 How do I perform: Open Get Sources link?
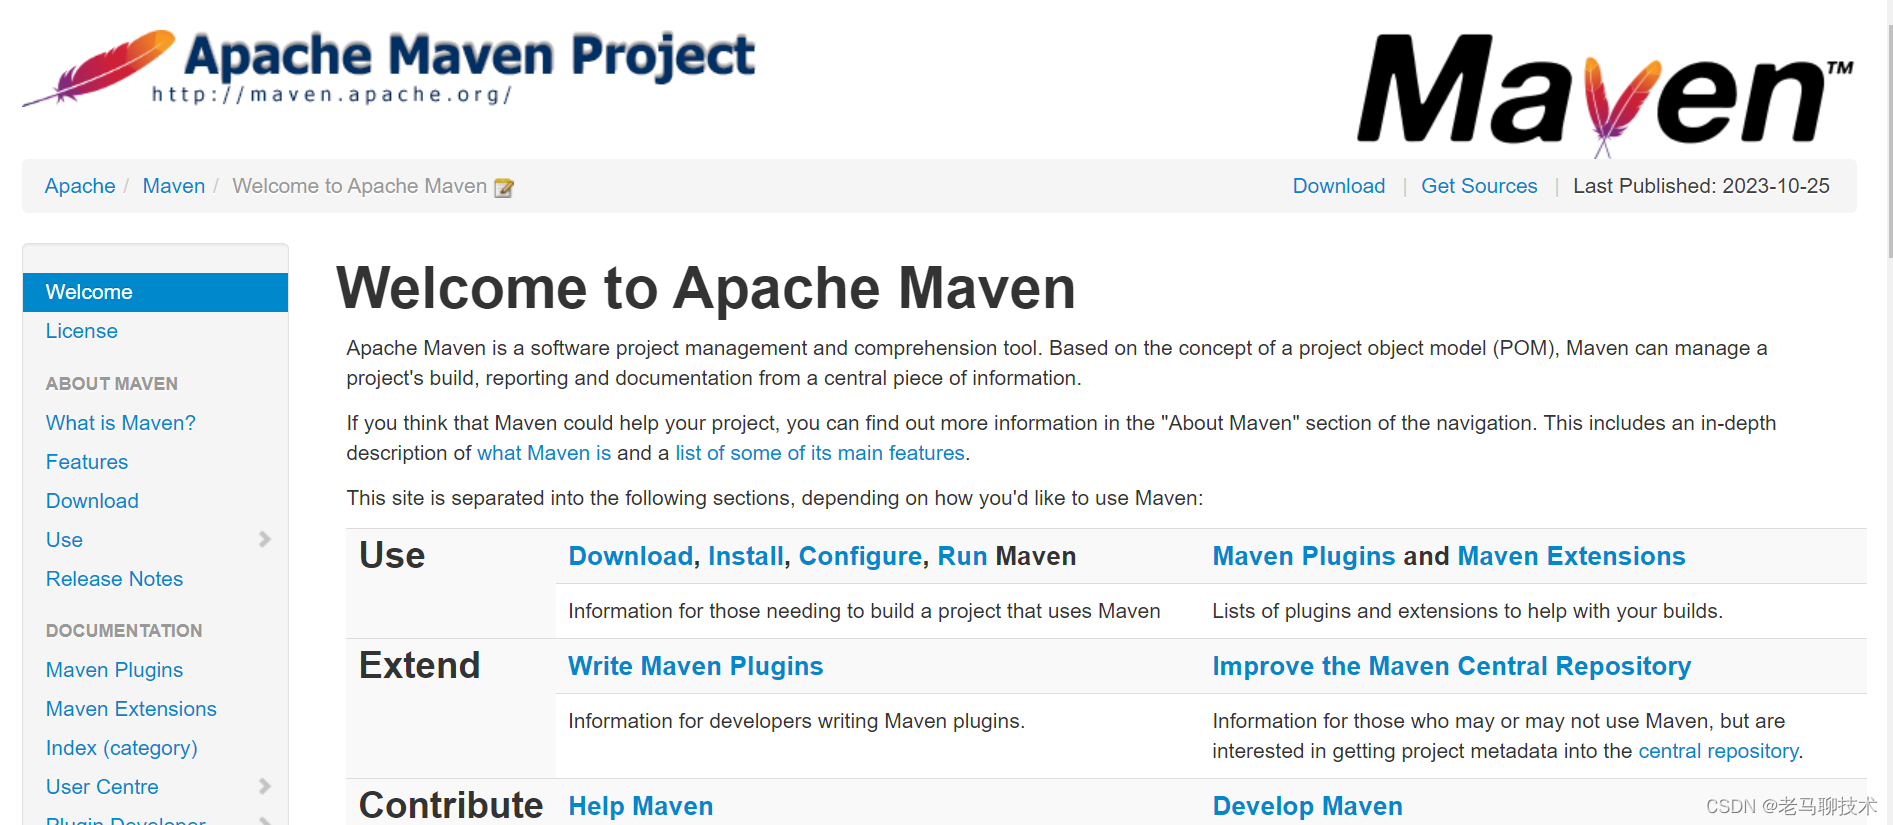1479,186
